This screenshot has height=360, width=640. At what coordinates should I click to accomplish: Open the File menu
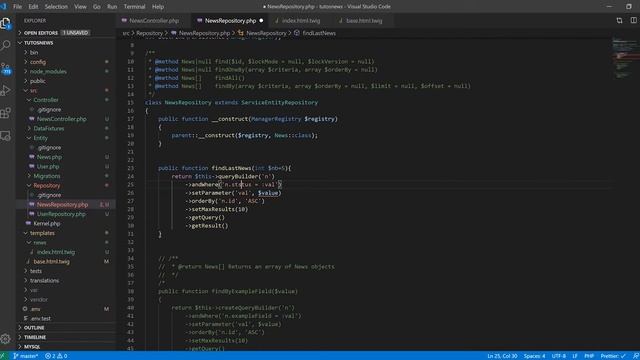tap(18, 7)
